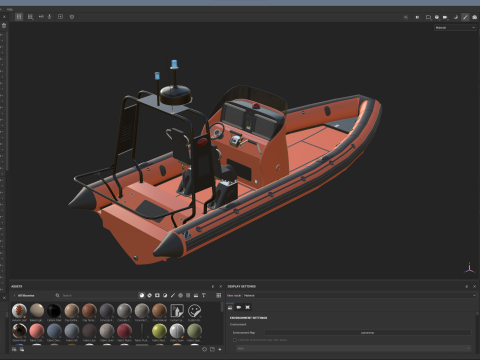
Task: Click the pause icon in top right toolbar
Action: click(x=417, y=17)
